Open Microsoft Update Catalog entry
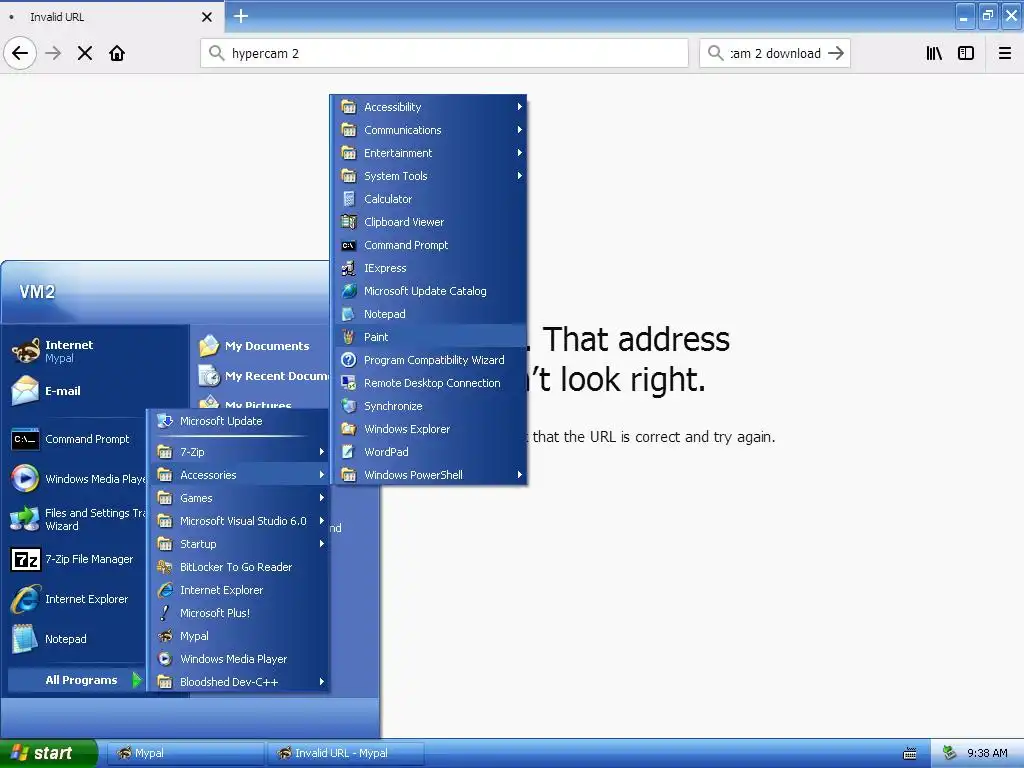Screen dimensions: 1024x768 429,291
